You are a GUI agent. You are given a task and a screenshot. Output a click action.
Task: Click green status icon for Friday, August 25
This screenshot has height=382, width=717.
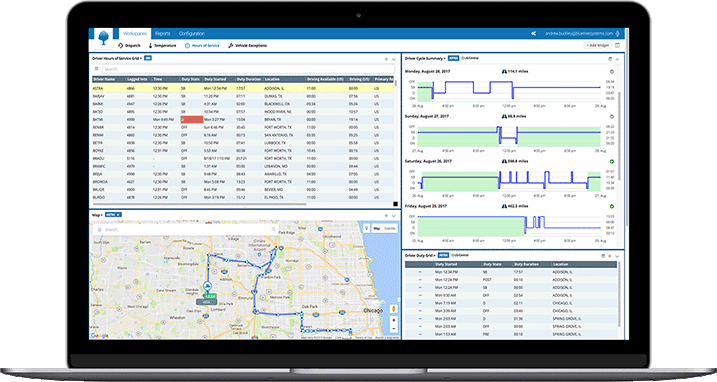click(612, 206)
